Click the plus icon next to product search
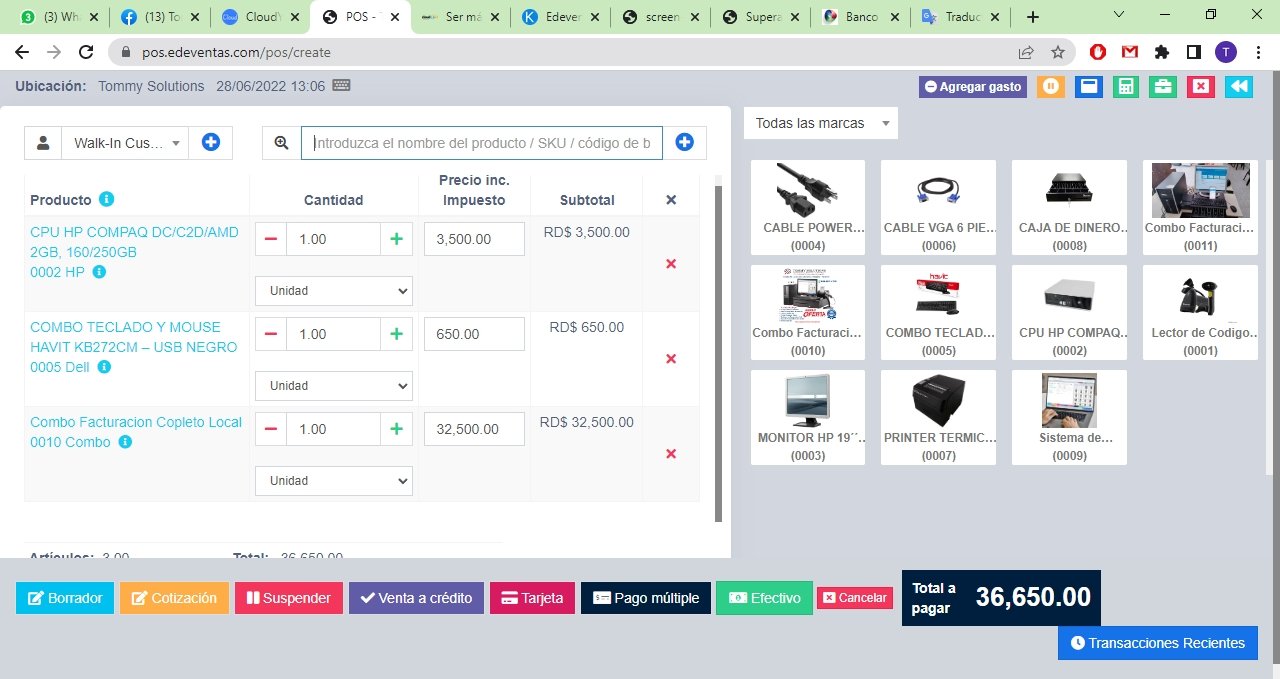The height and width of the screenshot is (679, 1280). click(x=685, y=143)
